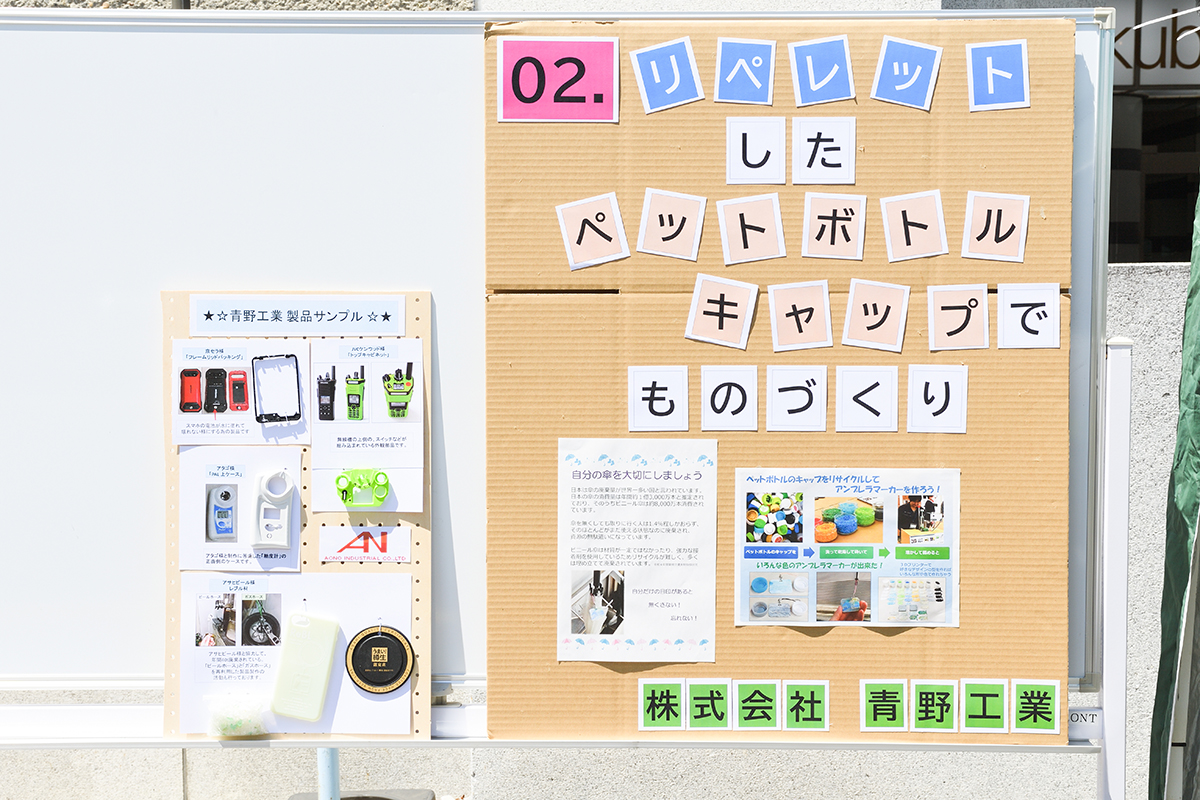This screenshot has height=800, width=1200.
Task: Select the green 工 card
Action: tap(984, 706)
